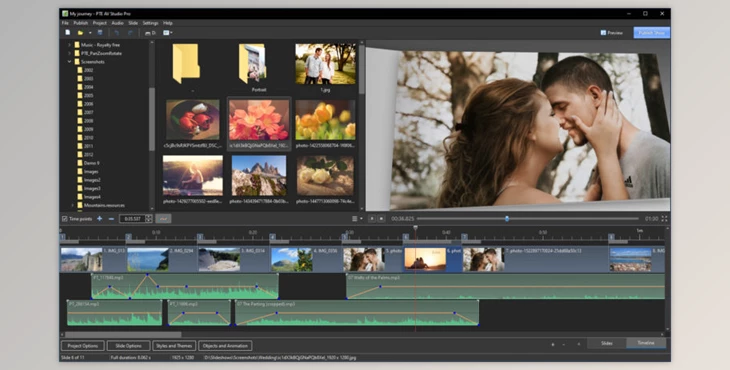The height and width of the screenshot is (370, 730).
Task: Select the pink flowers thumbnail
Action: point(259,120)
